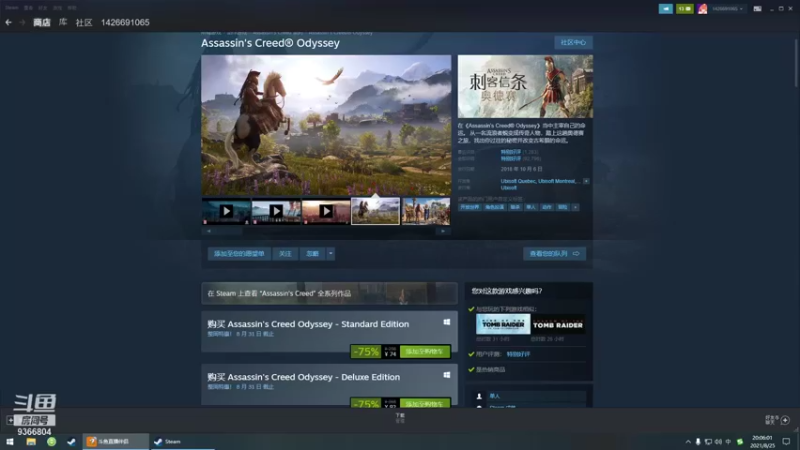Click the blue announcement megaphone icon
The image size is (800, 450).
(x=665, y=9)
